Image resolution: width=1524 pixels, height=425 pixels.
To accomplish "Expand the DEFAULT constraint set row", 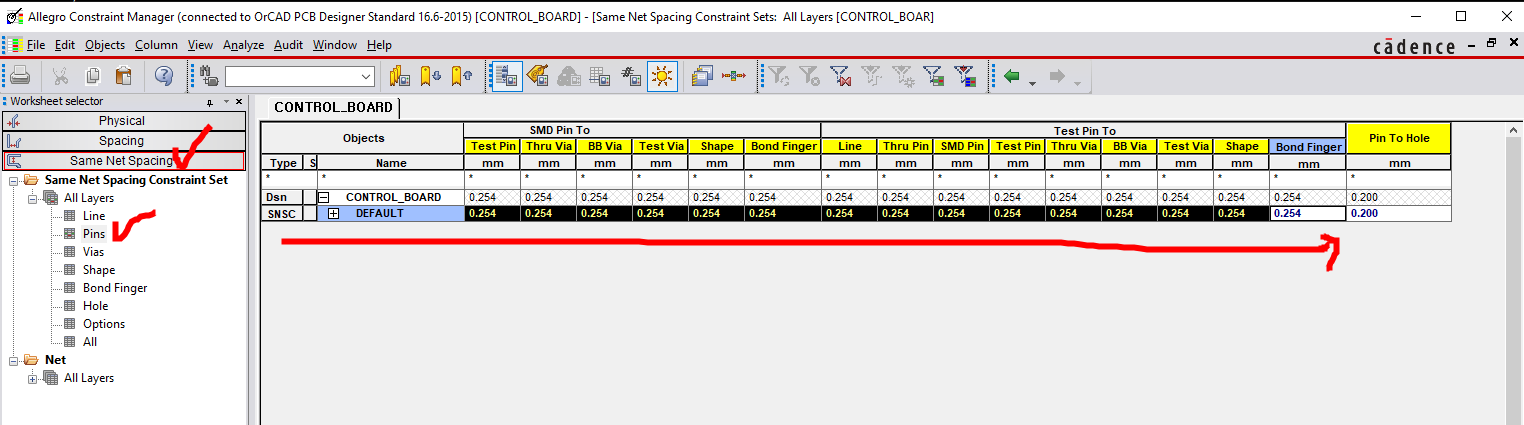I will click(x=334, y=213).
